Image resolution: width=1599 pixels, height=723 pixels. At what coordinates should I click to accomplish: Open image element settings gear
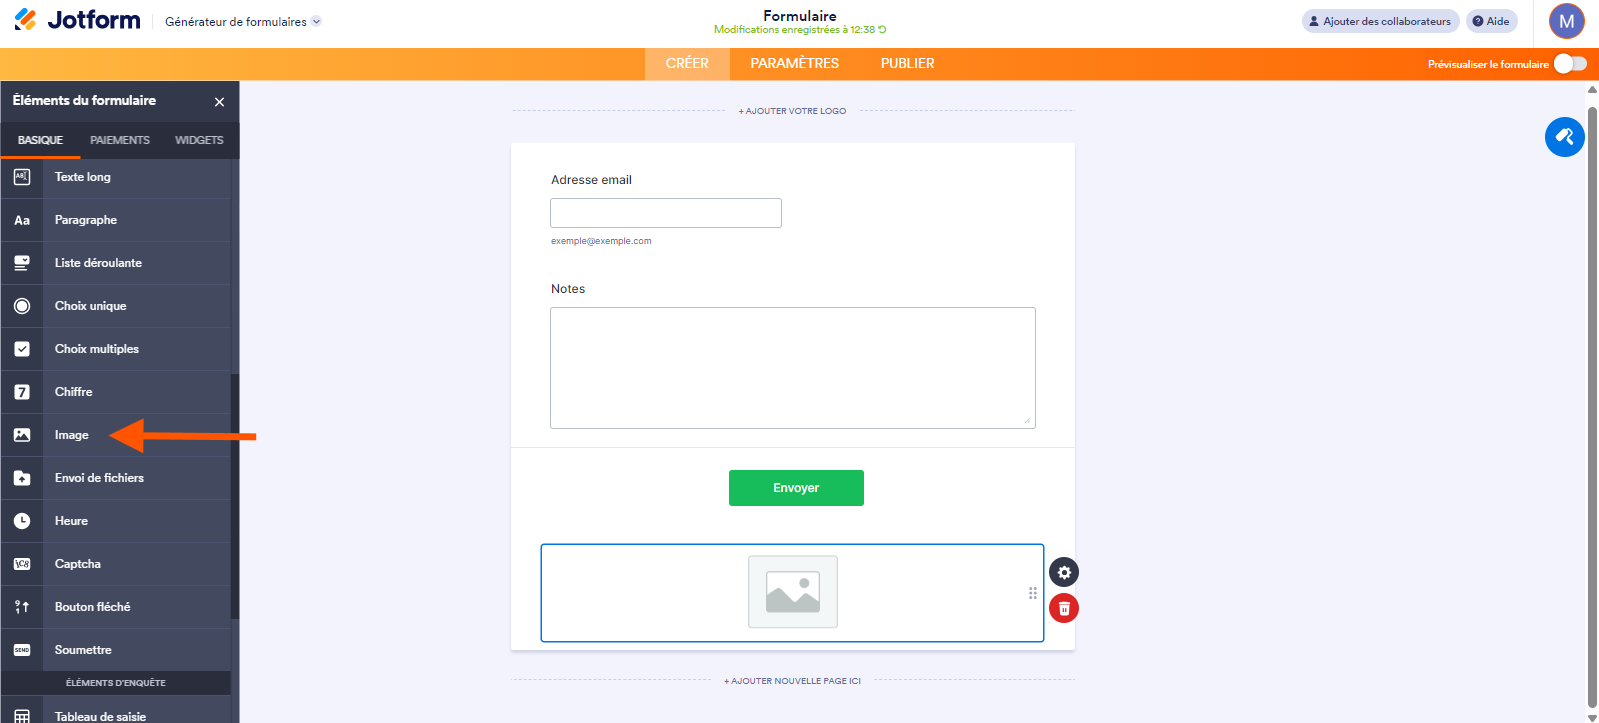pos(1064,573)
